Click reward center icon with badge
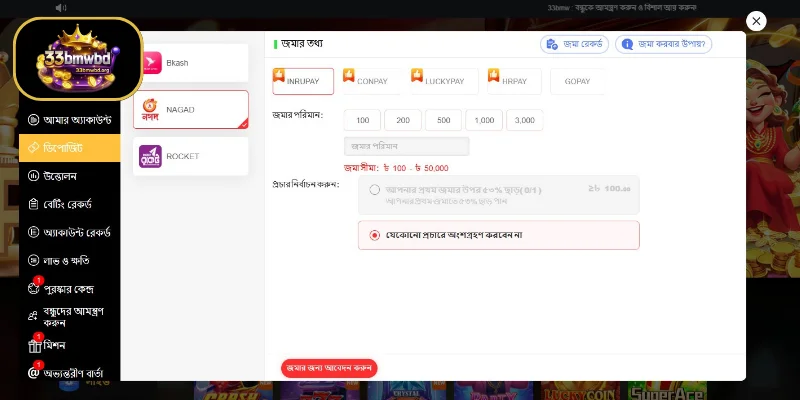The height and width of the screenshot is (400, 800). tap(34, 288)
